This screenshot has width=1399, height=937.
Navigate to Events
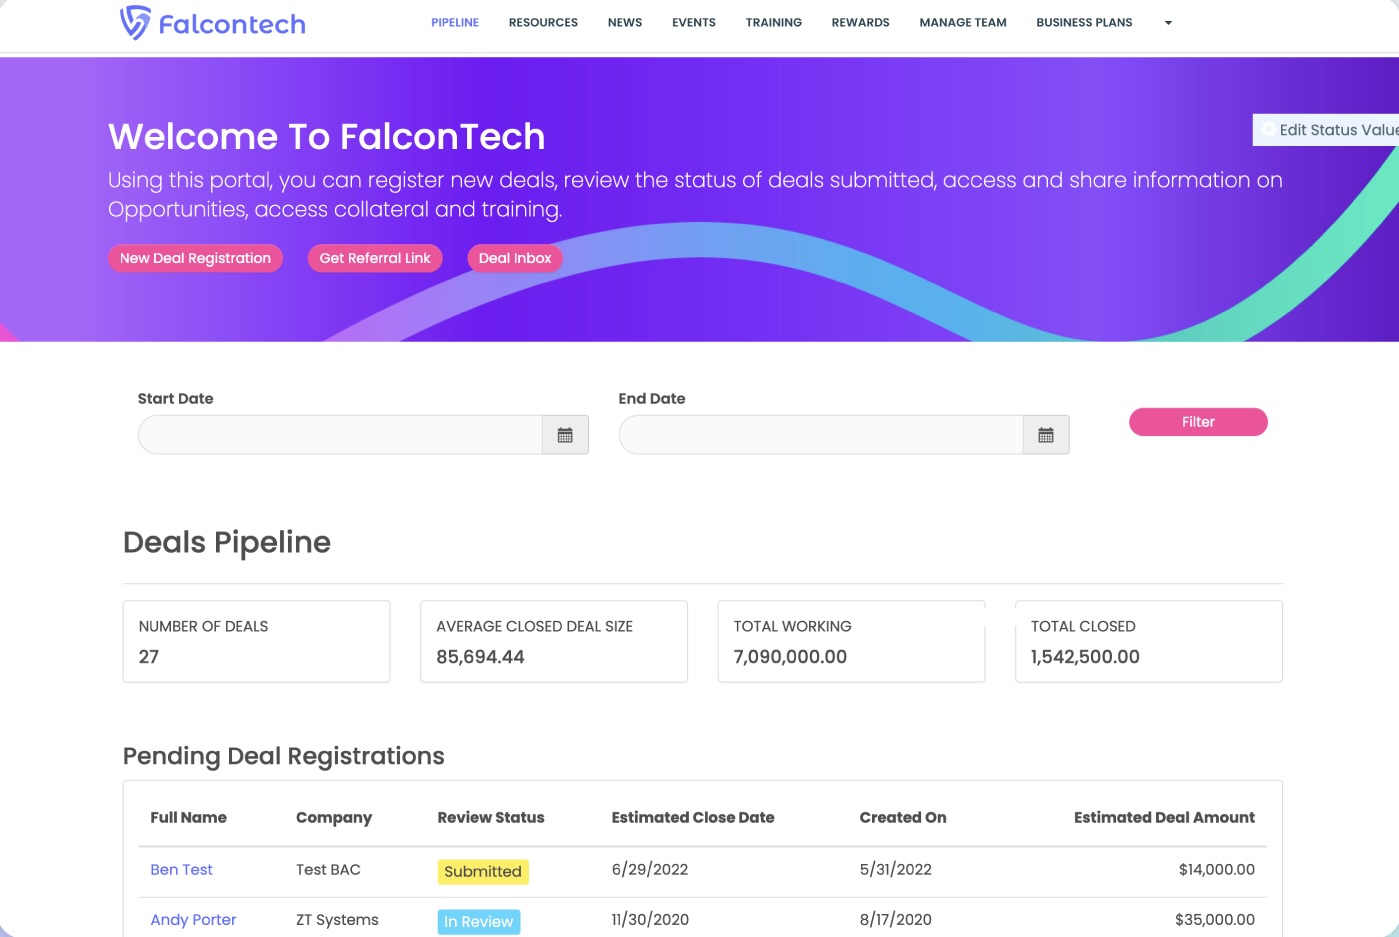[694, 23]
